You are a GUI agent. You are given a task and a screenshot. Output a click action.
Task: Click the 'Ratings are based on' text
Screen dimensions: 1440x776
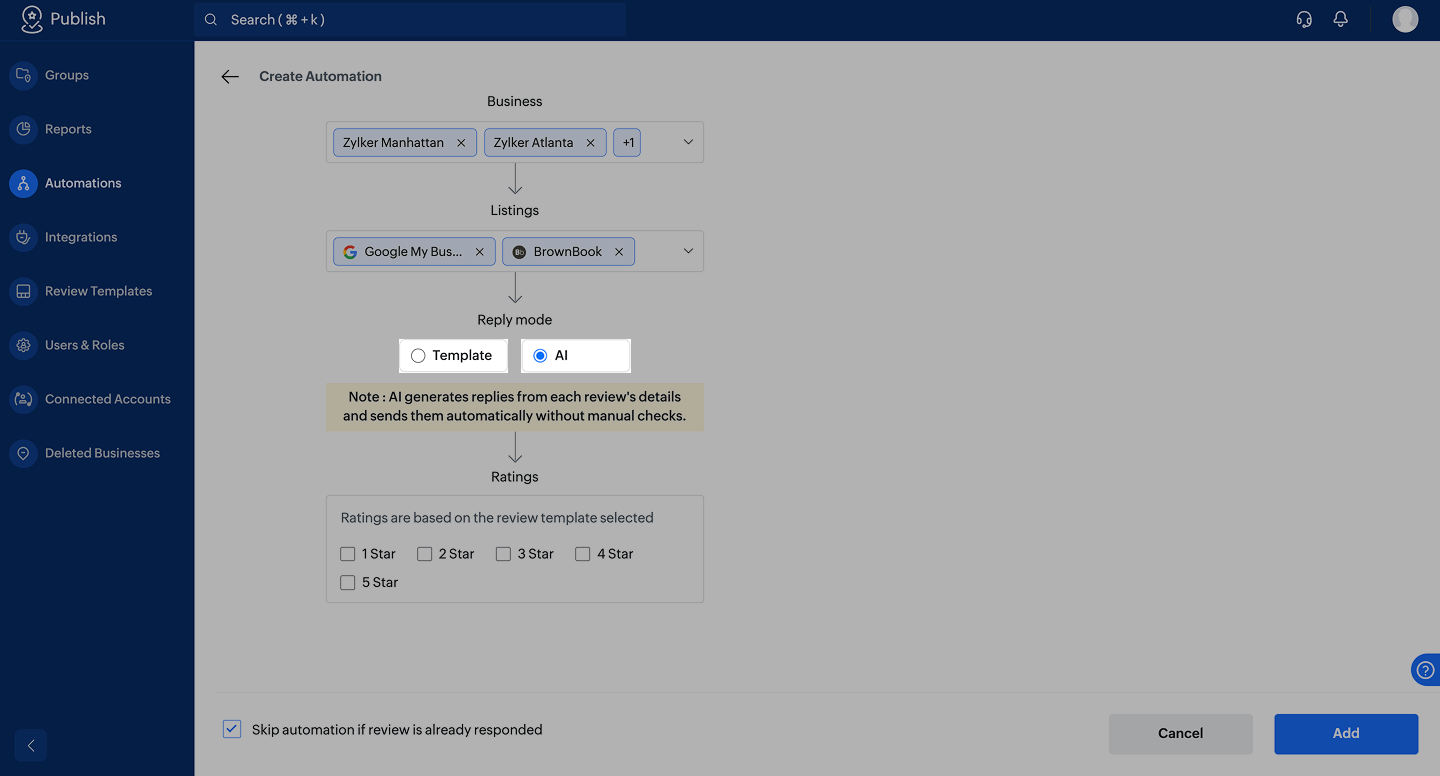point(497,518)
